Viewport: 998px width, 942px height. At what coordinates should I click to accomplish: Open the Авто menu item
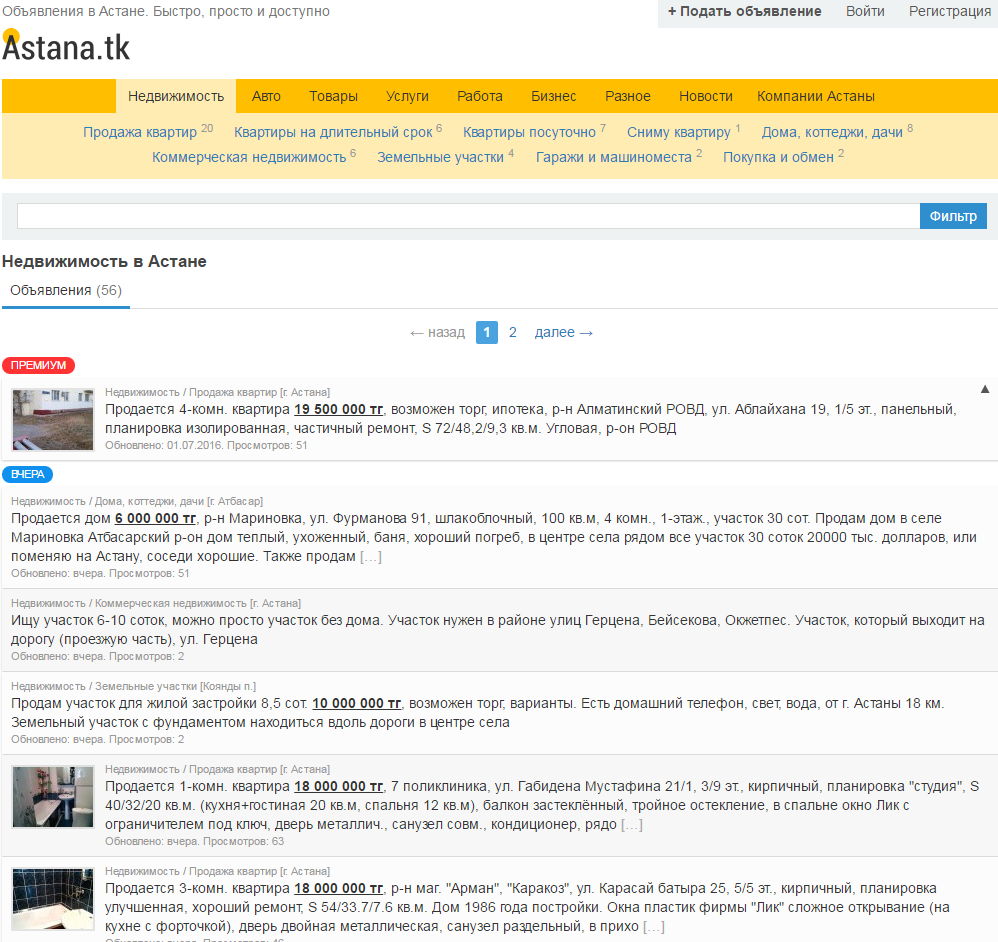point(266,96)
